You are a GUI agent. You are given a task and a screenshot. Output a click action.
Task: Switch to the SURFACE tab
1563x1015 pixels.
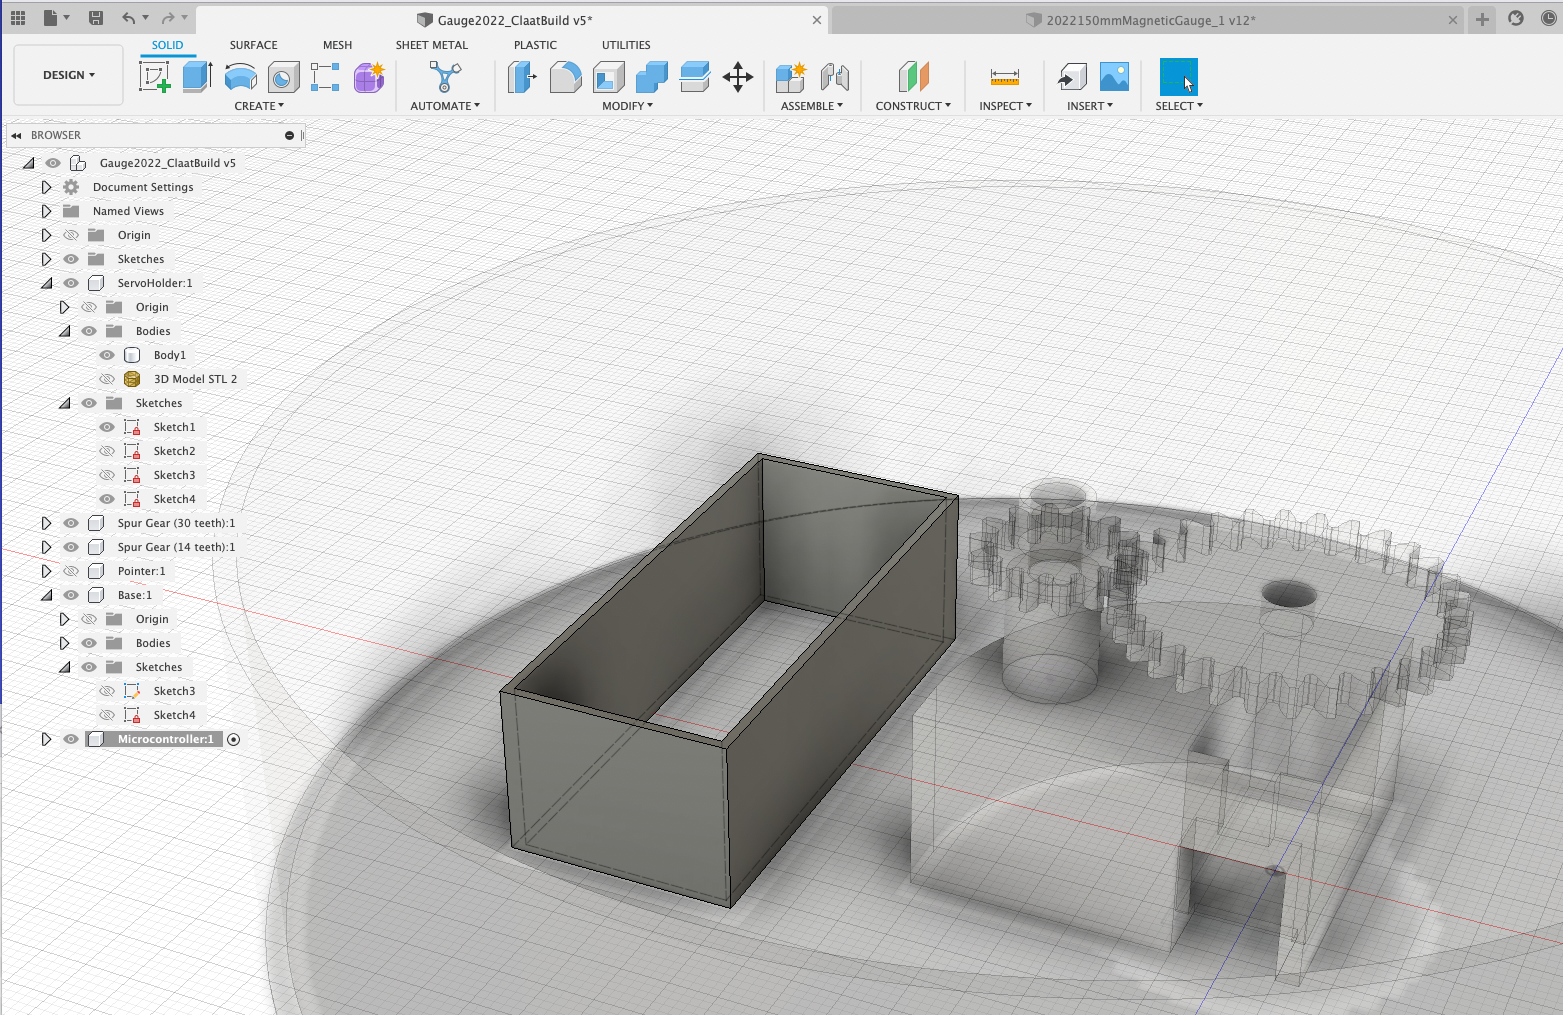[x=254, y=45]
